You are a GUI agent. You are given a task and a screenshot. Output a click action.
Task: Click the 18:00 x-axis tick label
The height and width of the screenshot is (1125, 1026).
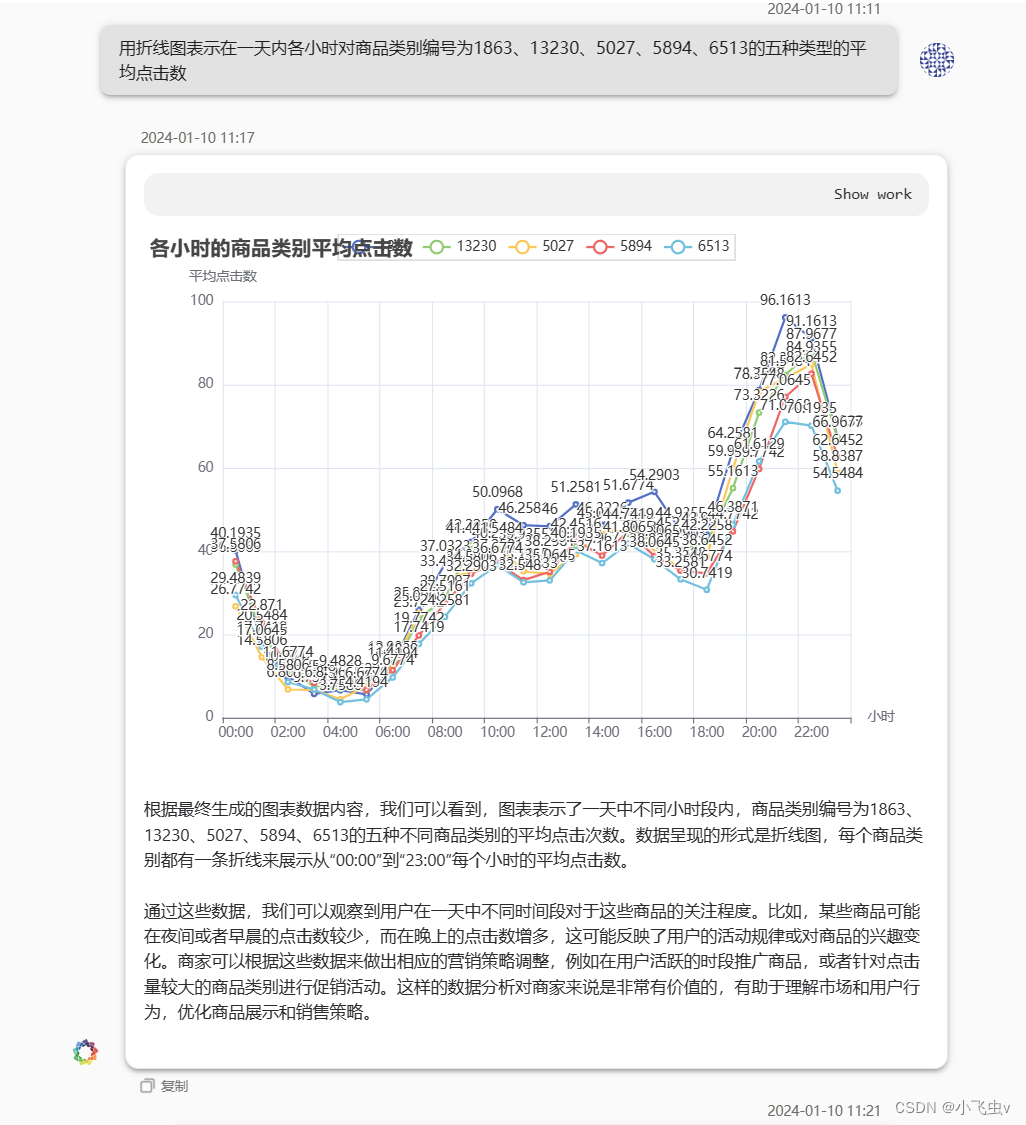click(707, 732)
